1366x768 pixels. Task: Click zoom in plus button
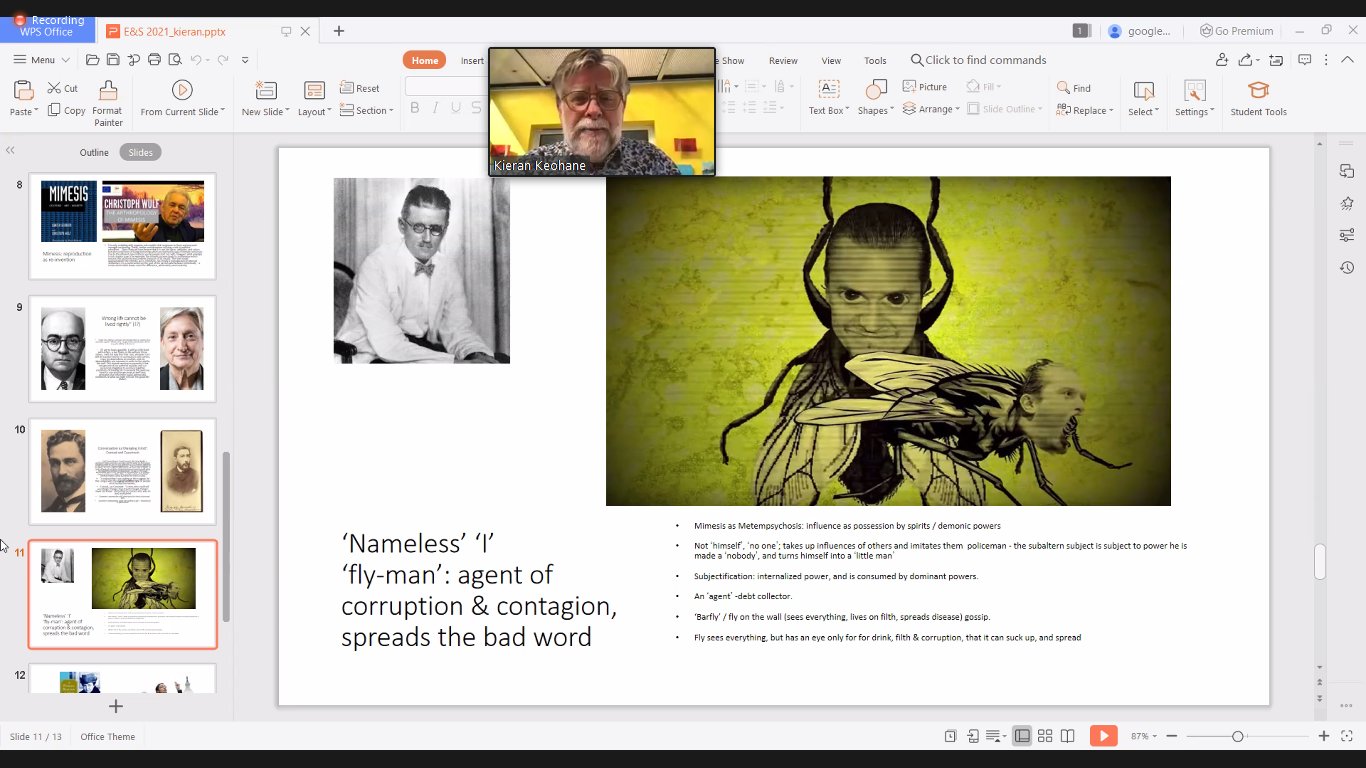pos(1324,736)
